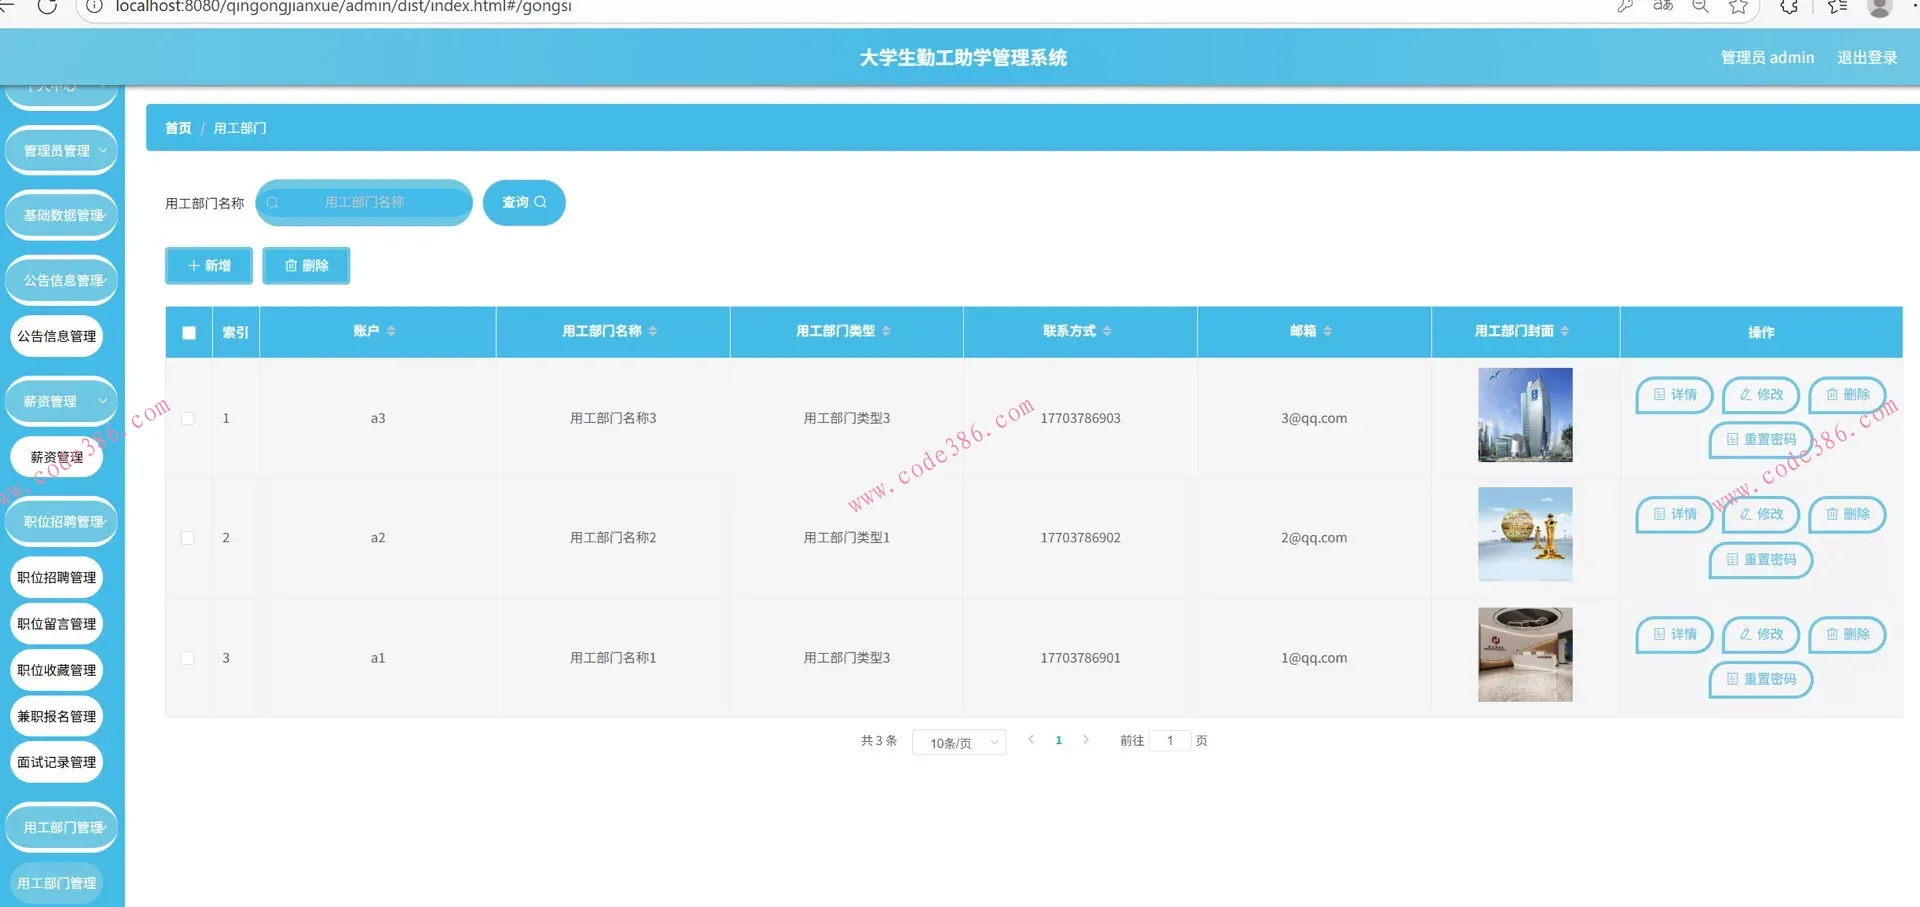Go to the next page arrow in pagination
This screenshot has width=1920, height=907.
(1086, 740)
